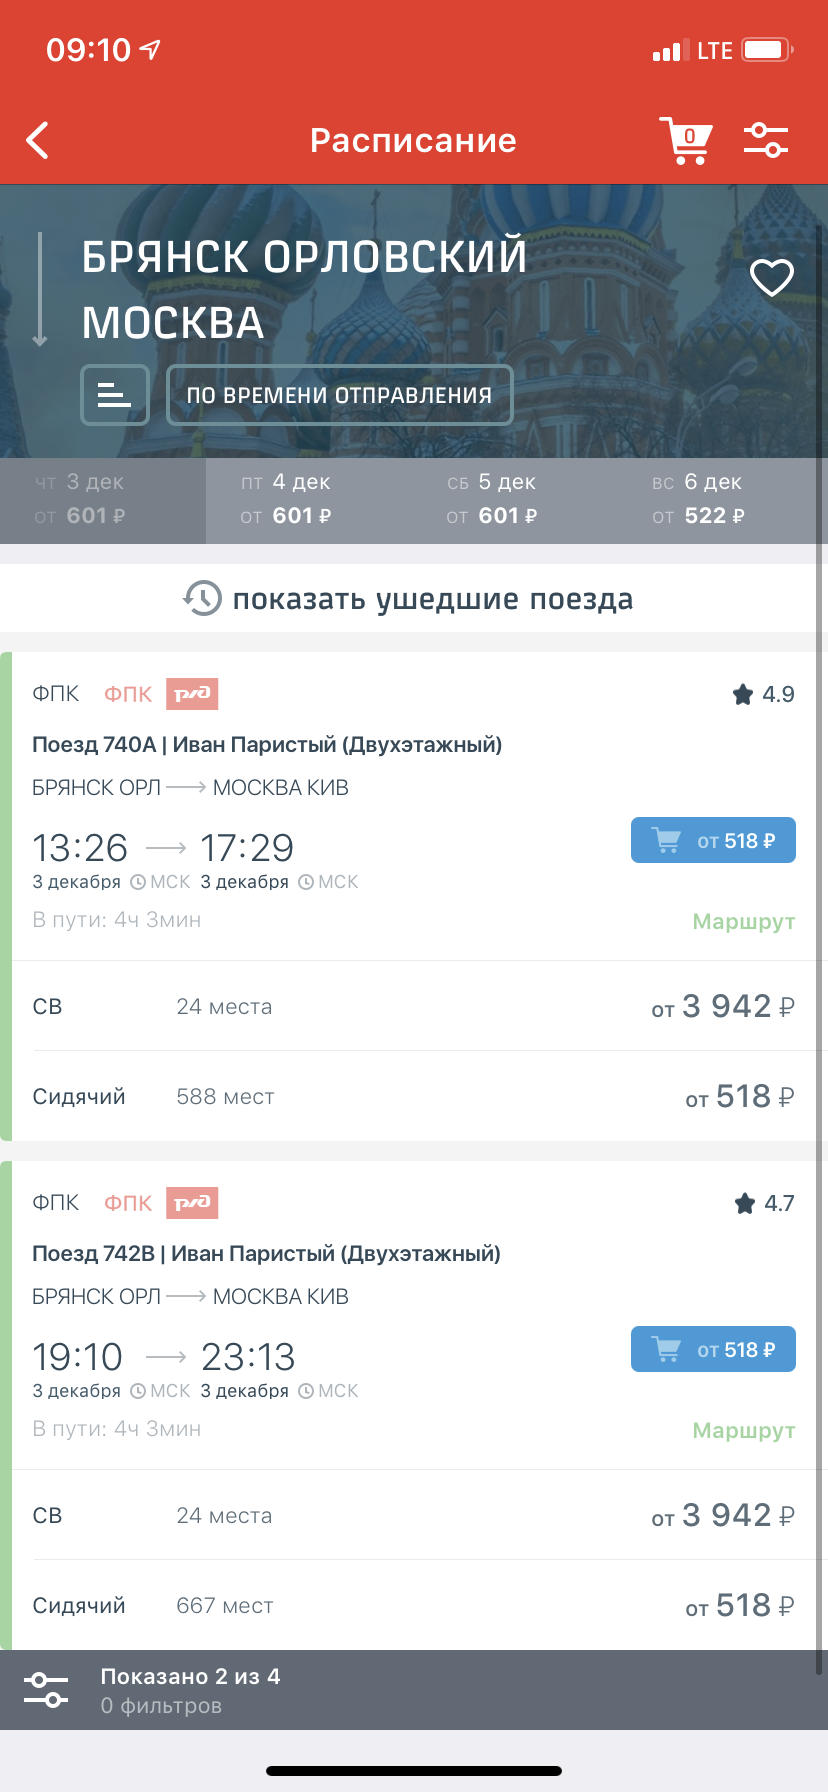Expand СВ class for train 740А
This screenshot has height=1792, width=828.
coord(414,1006)
